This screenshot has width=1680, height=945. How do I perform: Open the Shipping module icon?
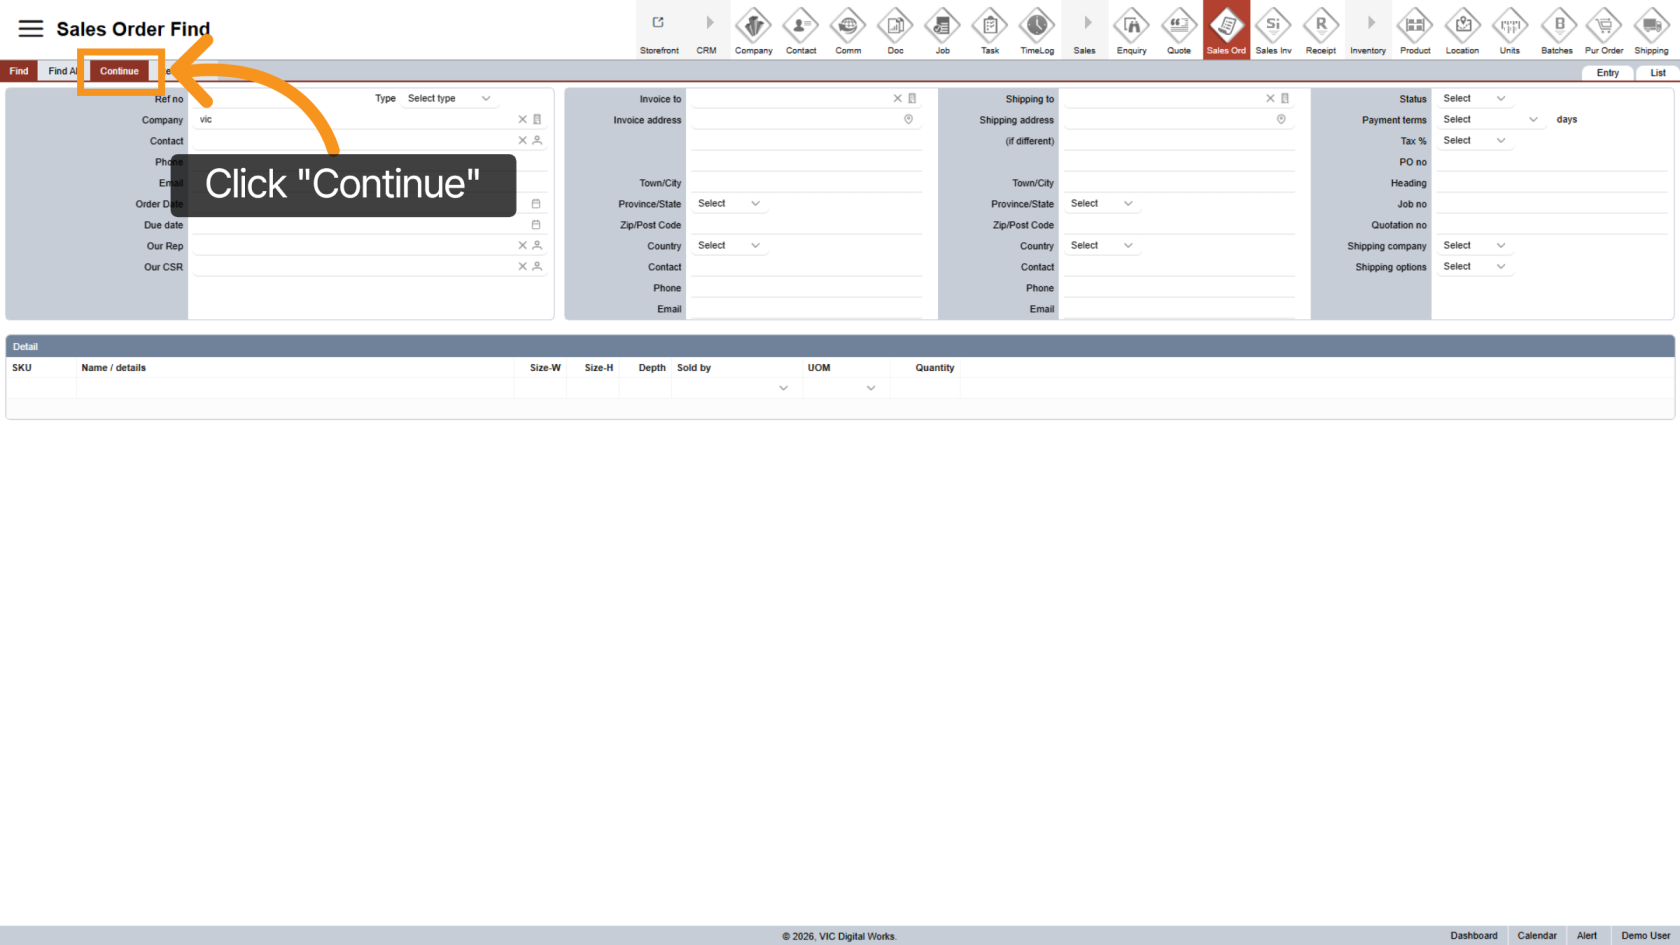click(x=1651, y=31)
